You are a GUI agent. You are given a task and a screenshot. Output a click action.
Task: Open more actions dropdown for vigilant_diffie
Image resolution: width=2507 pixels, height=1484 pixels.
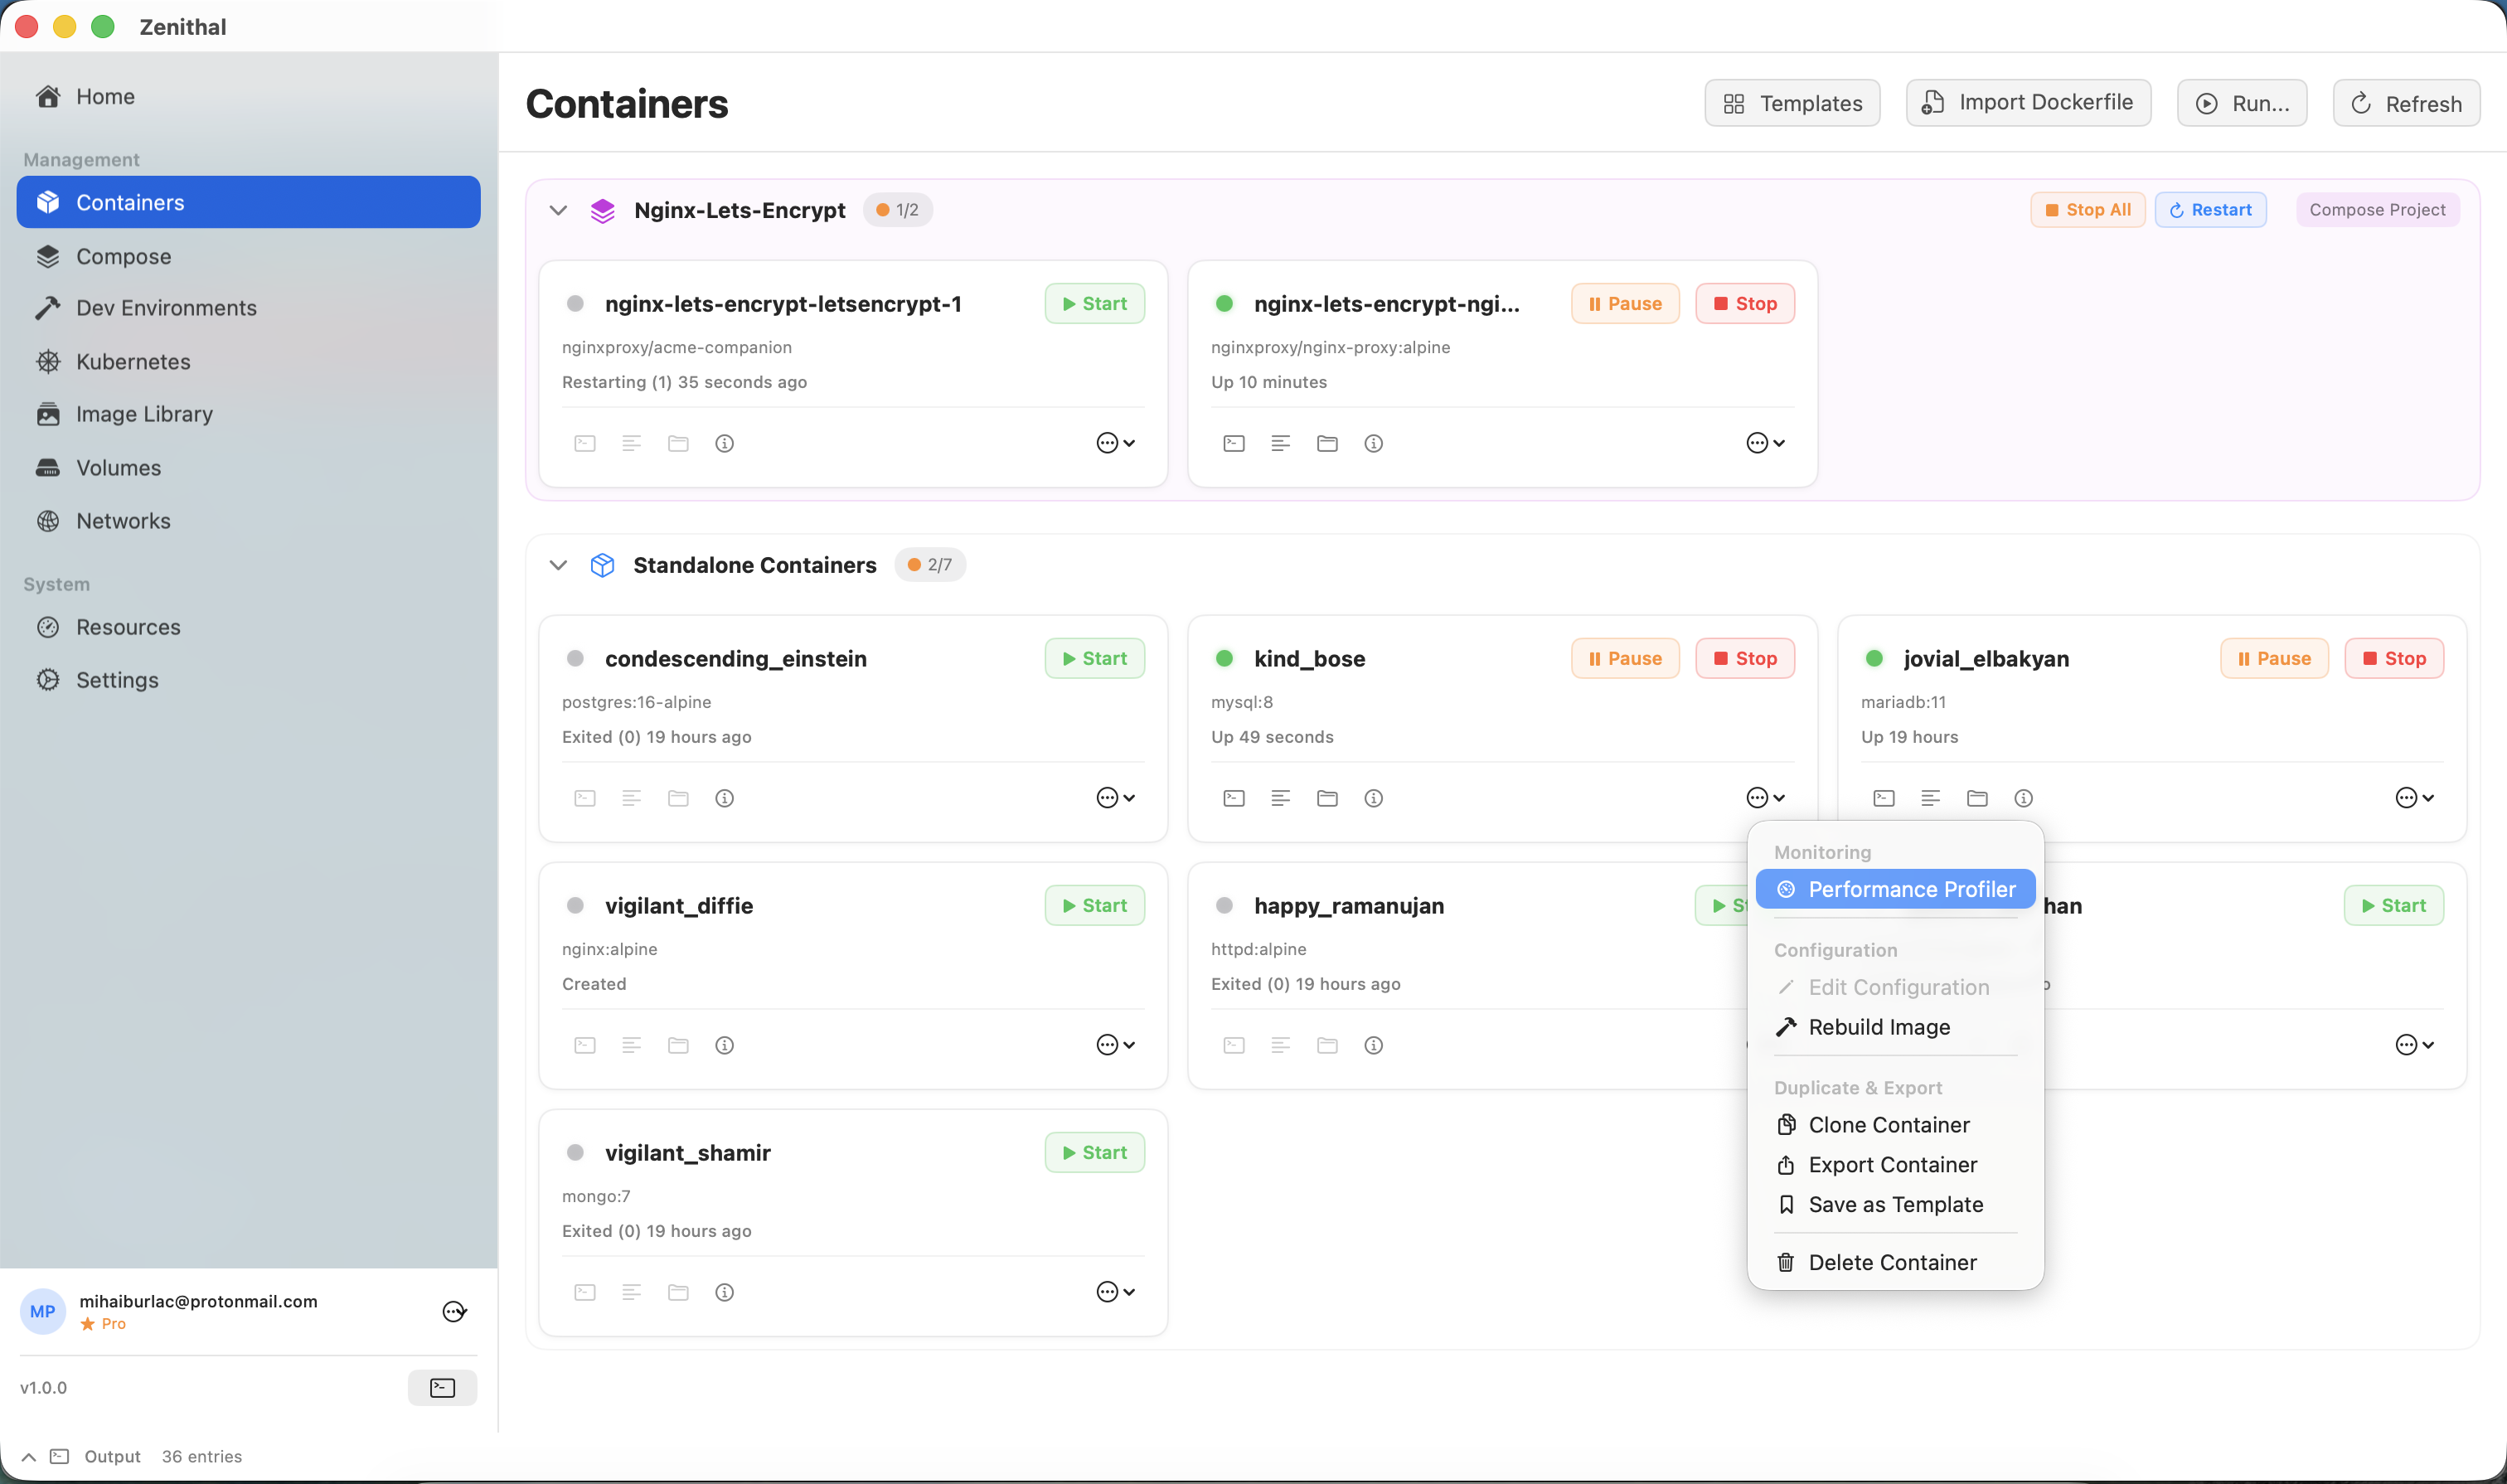click(x=1114, y=1044)
